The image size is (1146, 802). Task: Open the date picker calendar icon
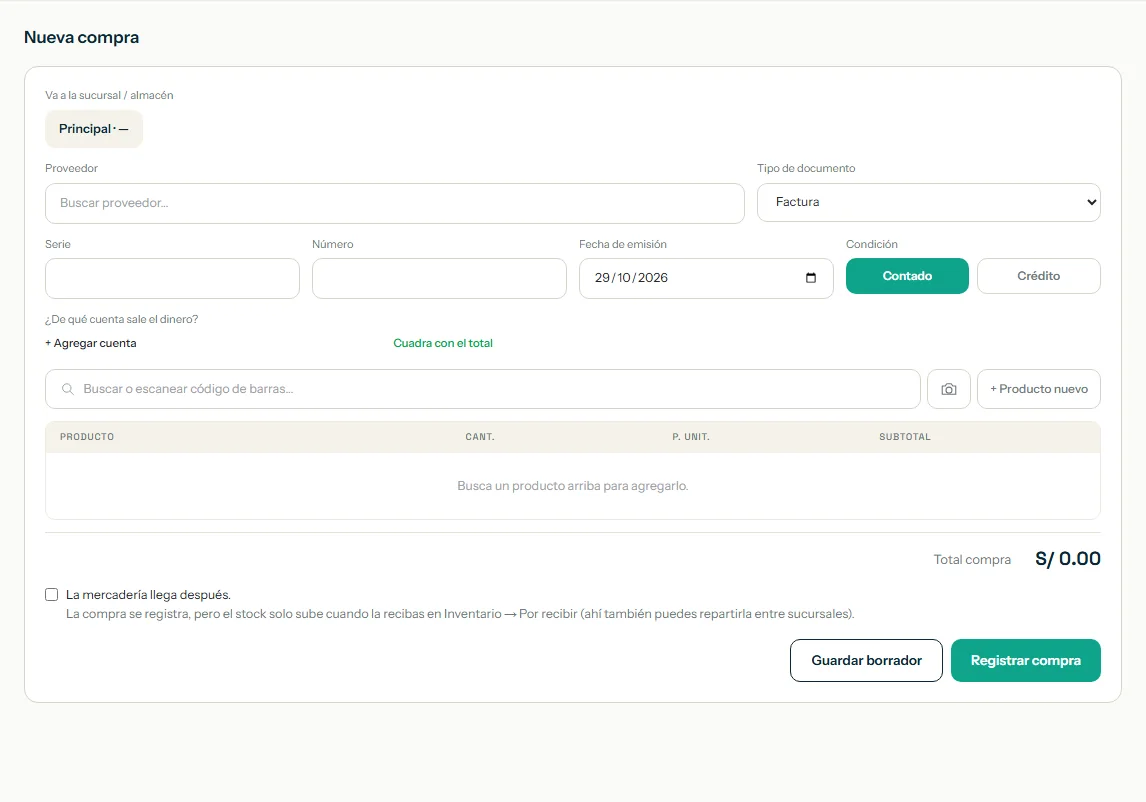coord(811,278)
